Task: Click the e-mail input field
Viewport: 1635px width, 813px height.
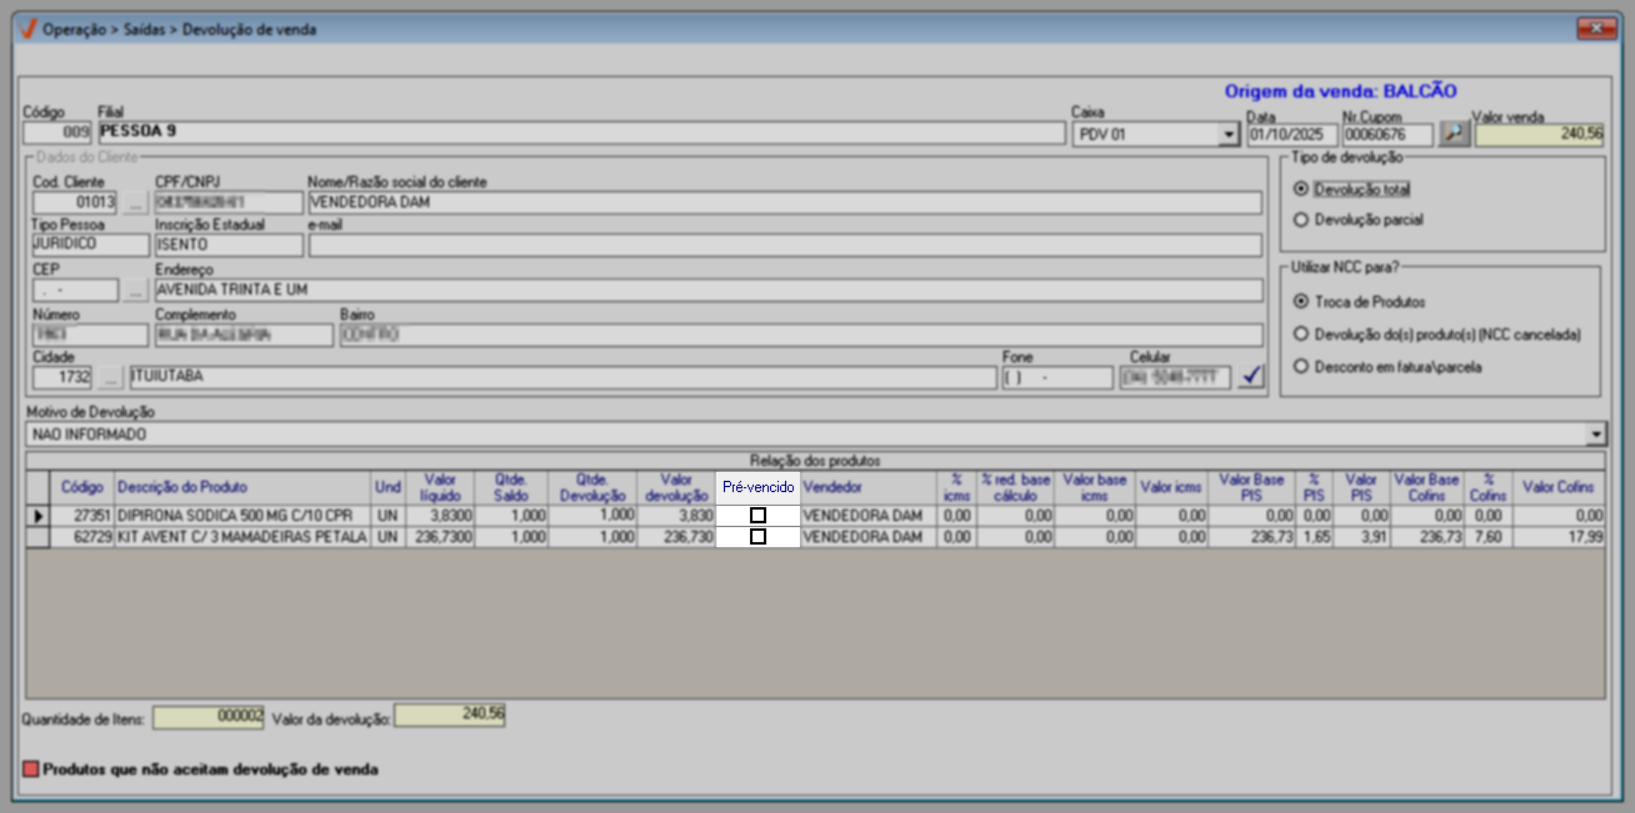Action: [x=784, y=246]
